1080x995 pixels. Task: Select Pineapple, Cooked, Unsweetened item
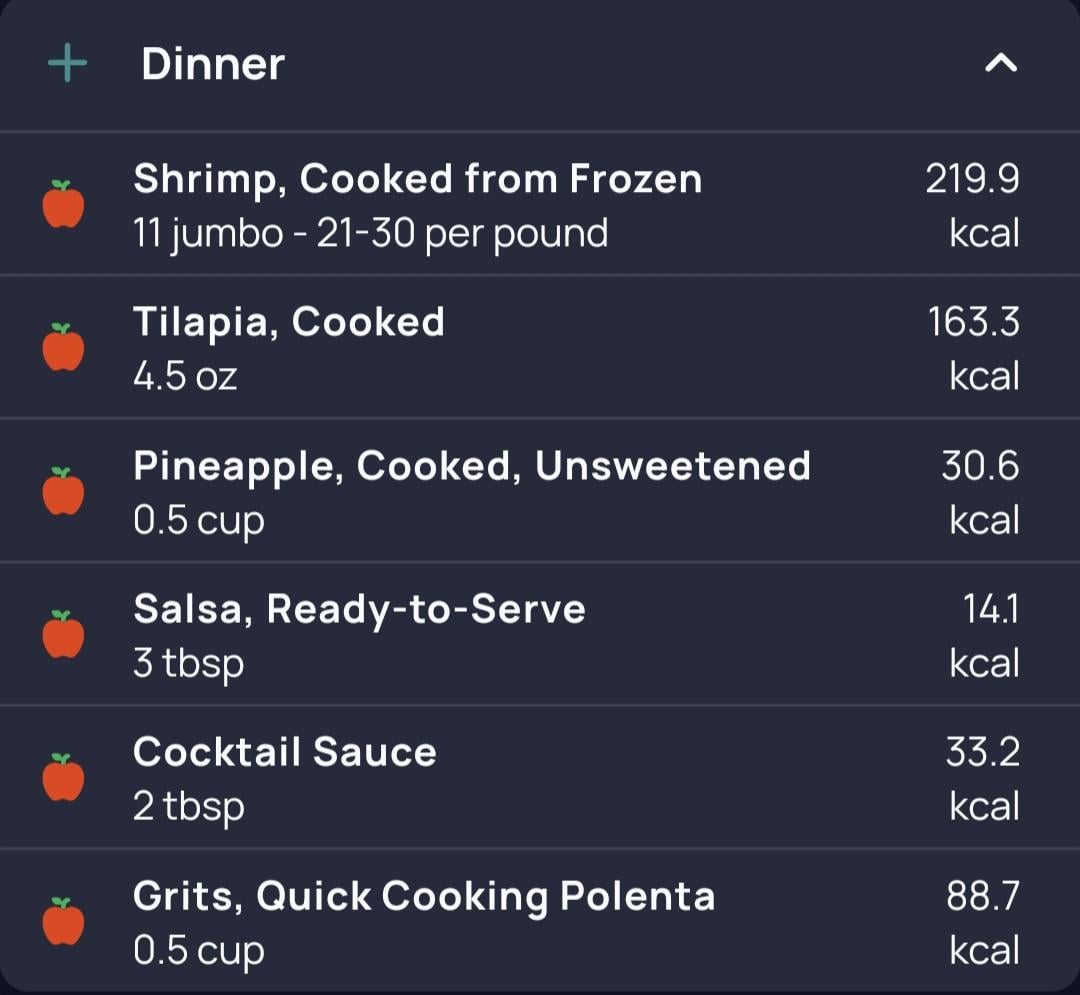click(x=540, y=491)
